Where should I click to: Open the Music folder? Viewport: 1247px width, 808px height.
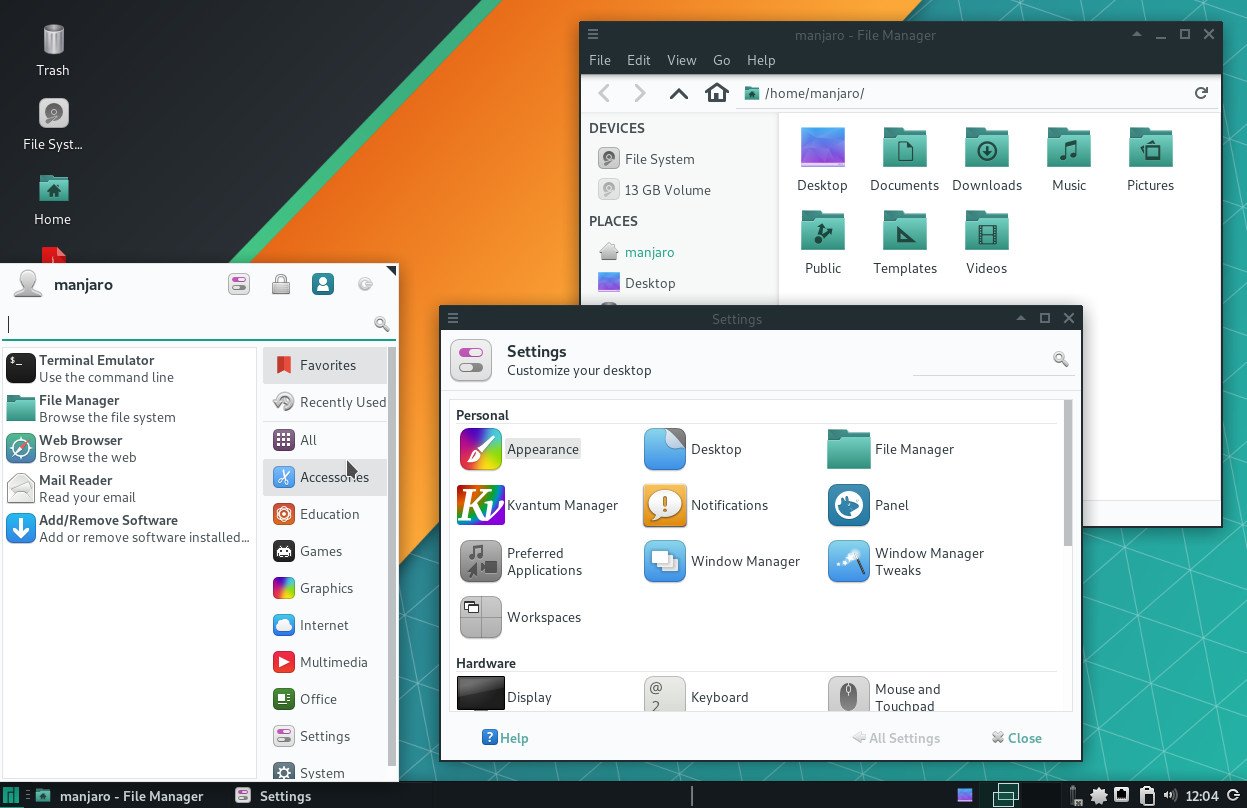click(1068, 148)
